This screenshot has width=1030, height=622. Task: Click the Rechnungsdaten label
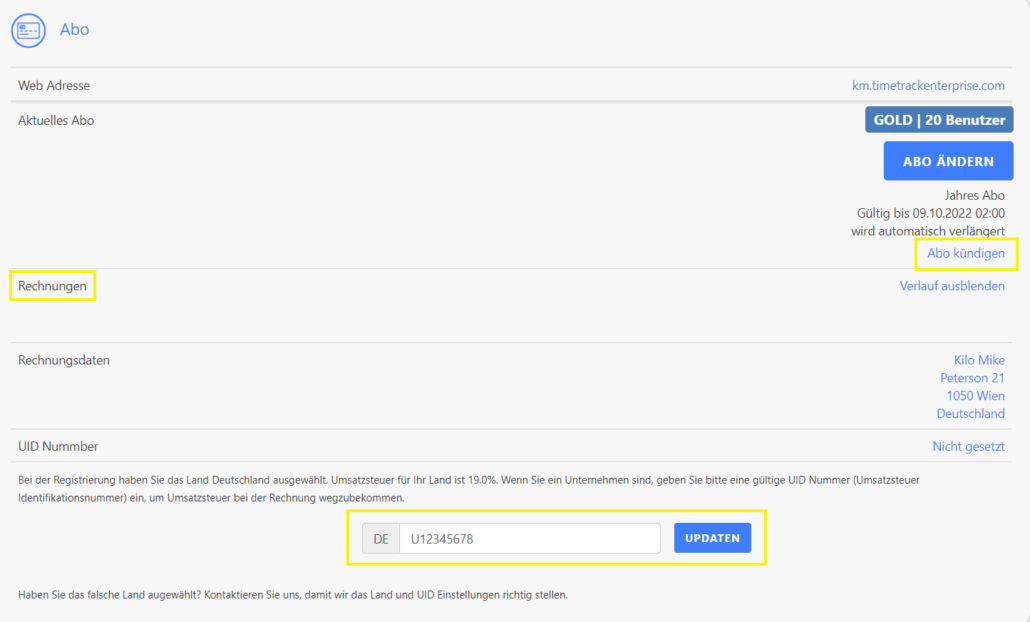coord(64,360)
